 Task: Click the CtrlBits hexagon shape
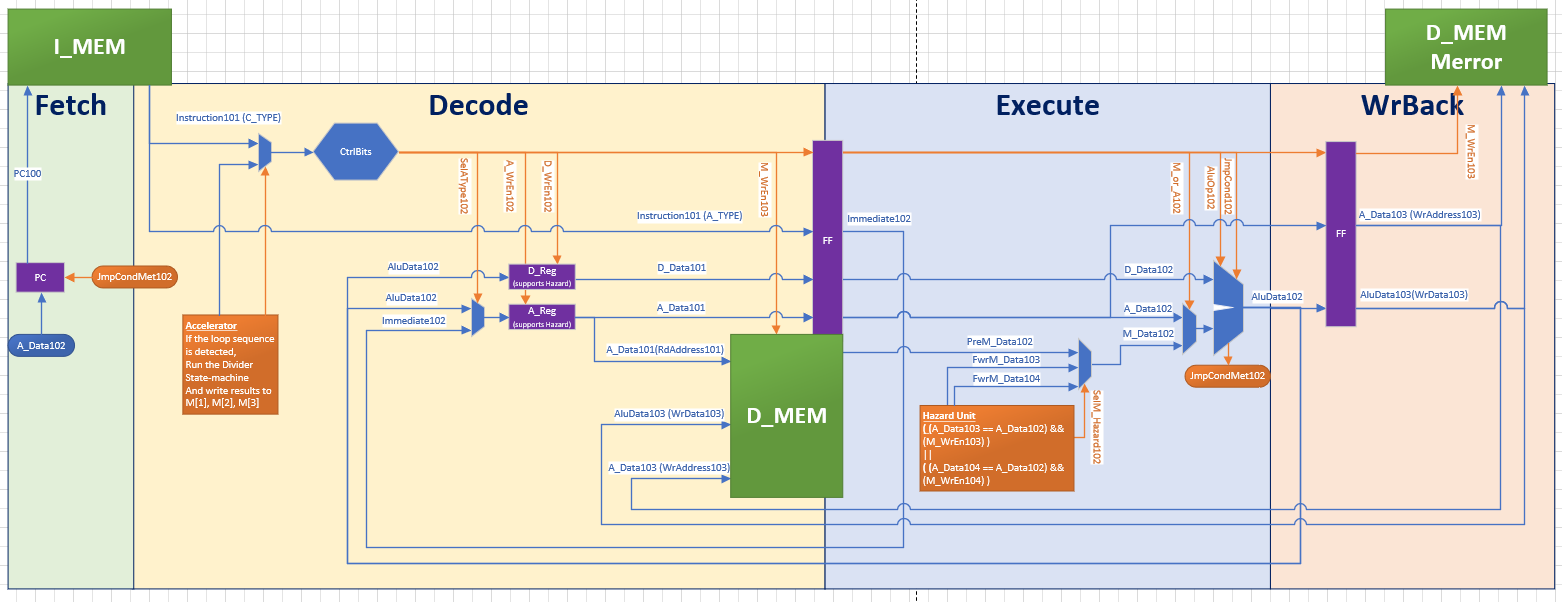click(356, 152)
